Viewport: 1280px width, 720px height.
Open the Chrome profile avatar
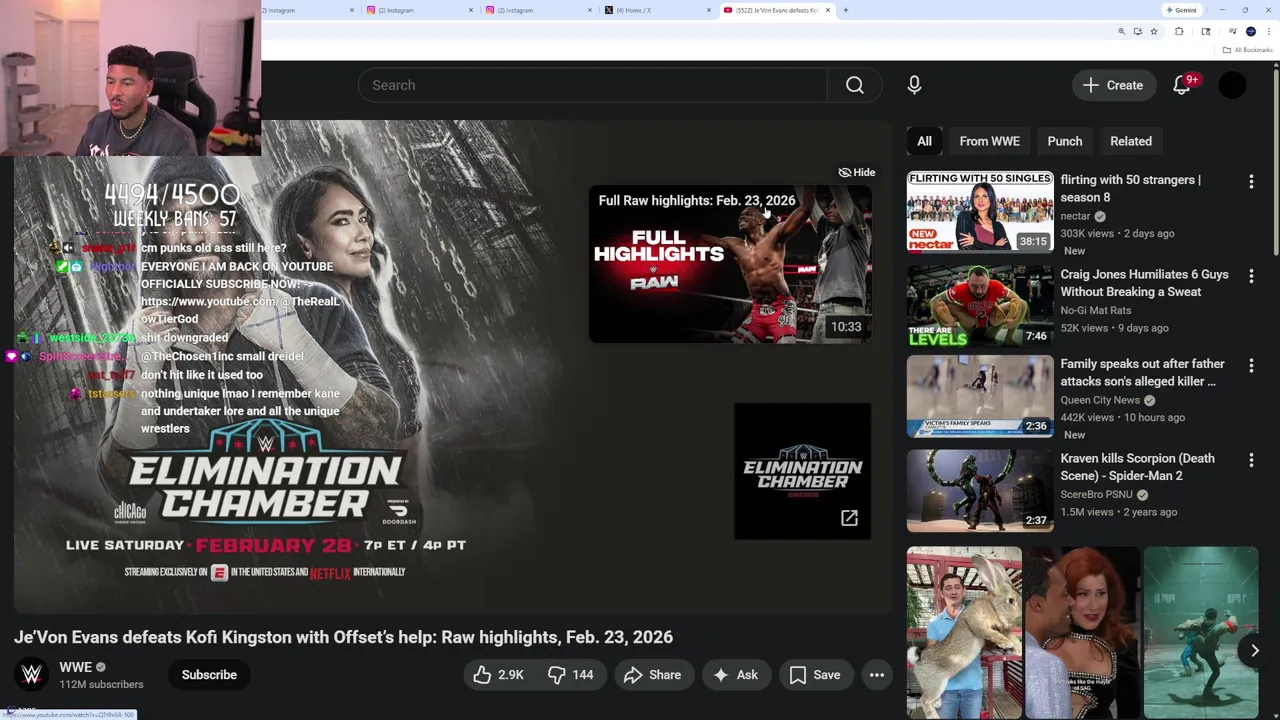pos(1251,31)
